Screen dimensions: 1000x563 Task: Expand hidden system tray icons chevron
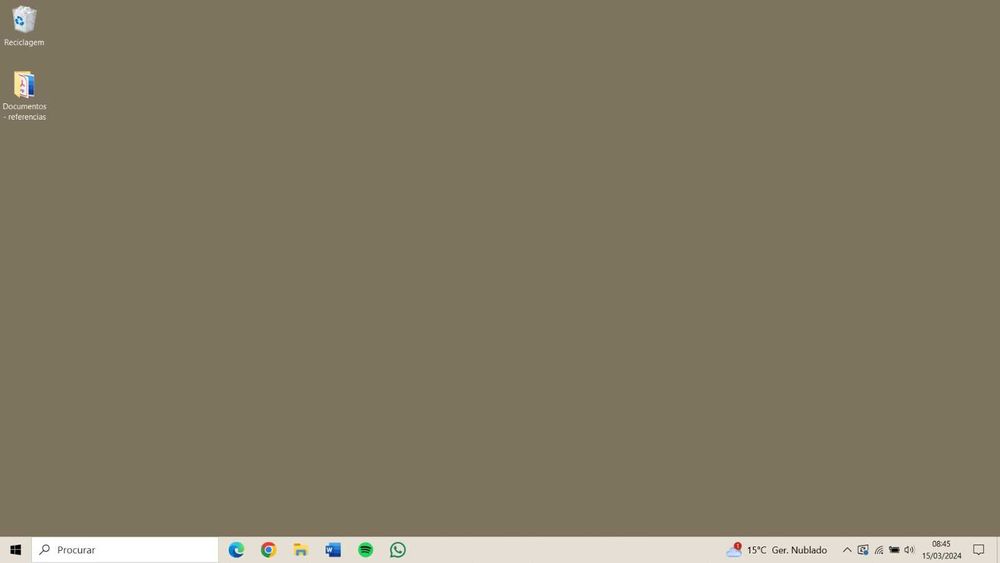[847, 550]
